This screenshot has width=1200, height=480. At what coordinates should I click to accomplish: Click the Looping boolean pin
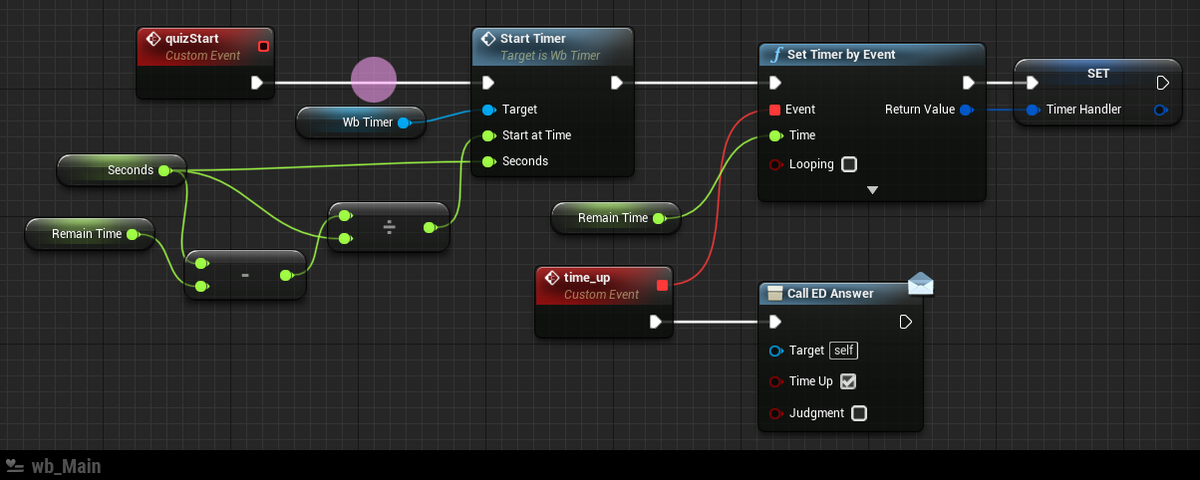pyautogui.click(x=775, y=164)
